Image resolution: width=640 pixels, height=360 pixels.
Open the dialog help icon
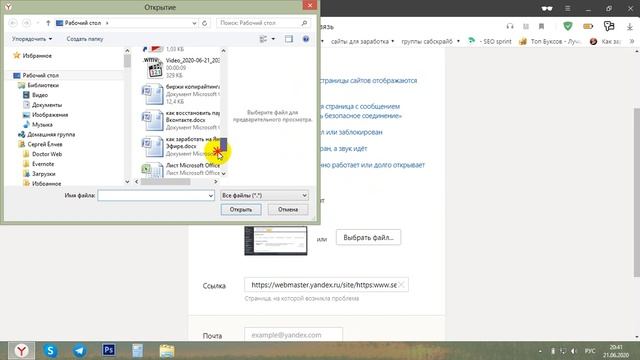click(x=306, y=39)
